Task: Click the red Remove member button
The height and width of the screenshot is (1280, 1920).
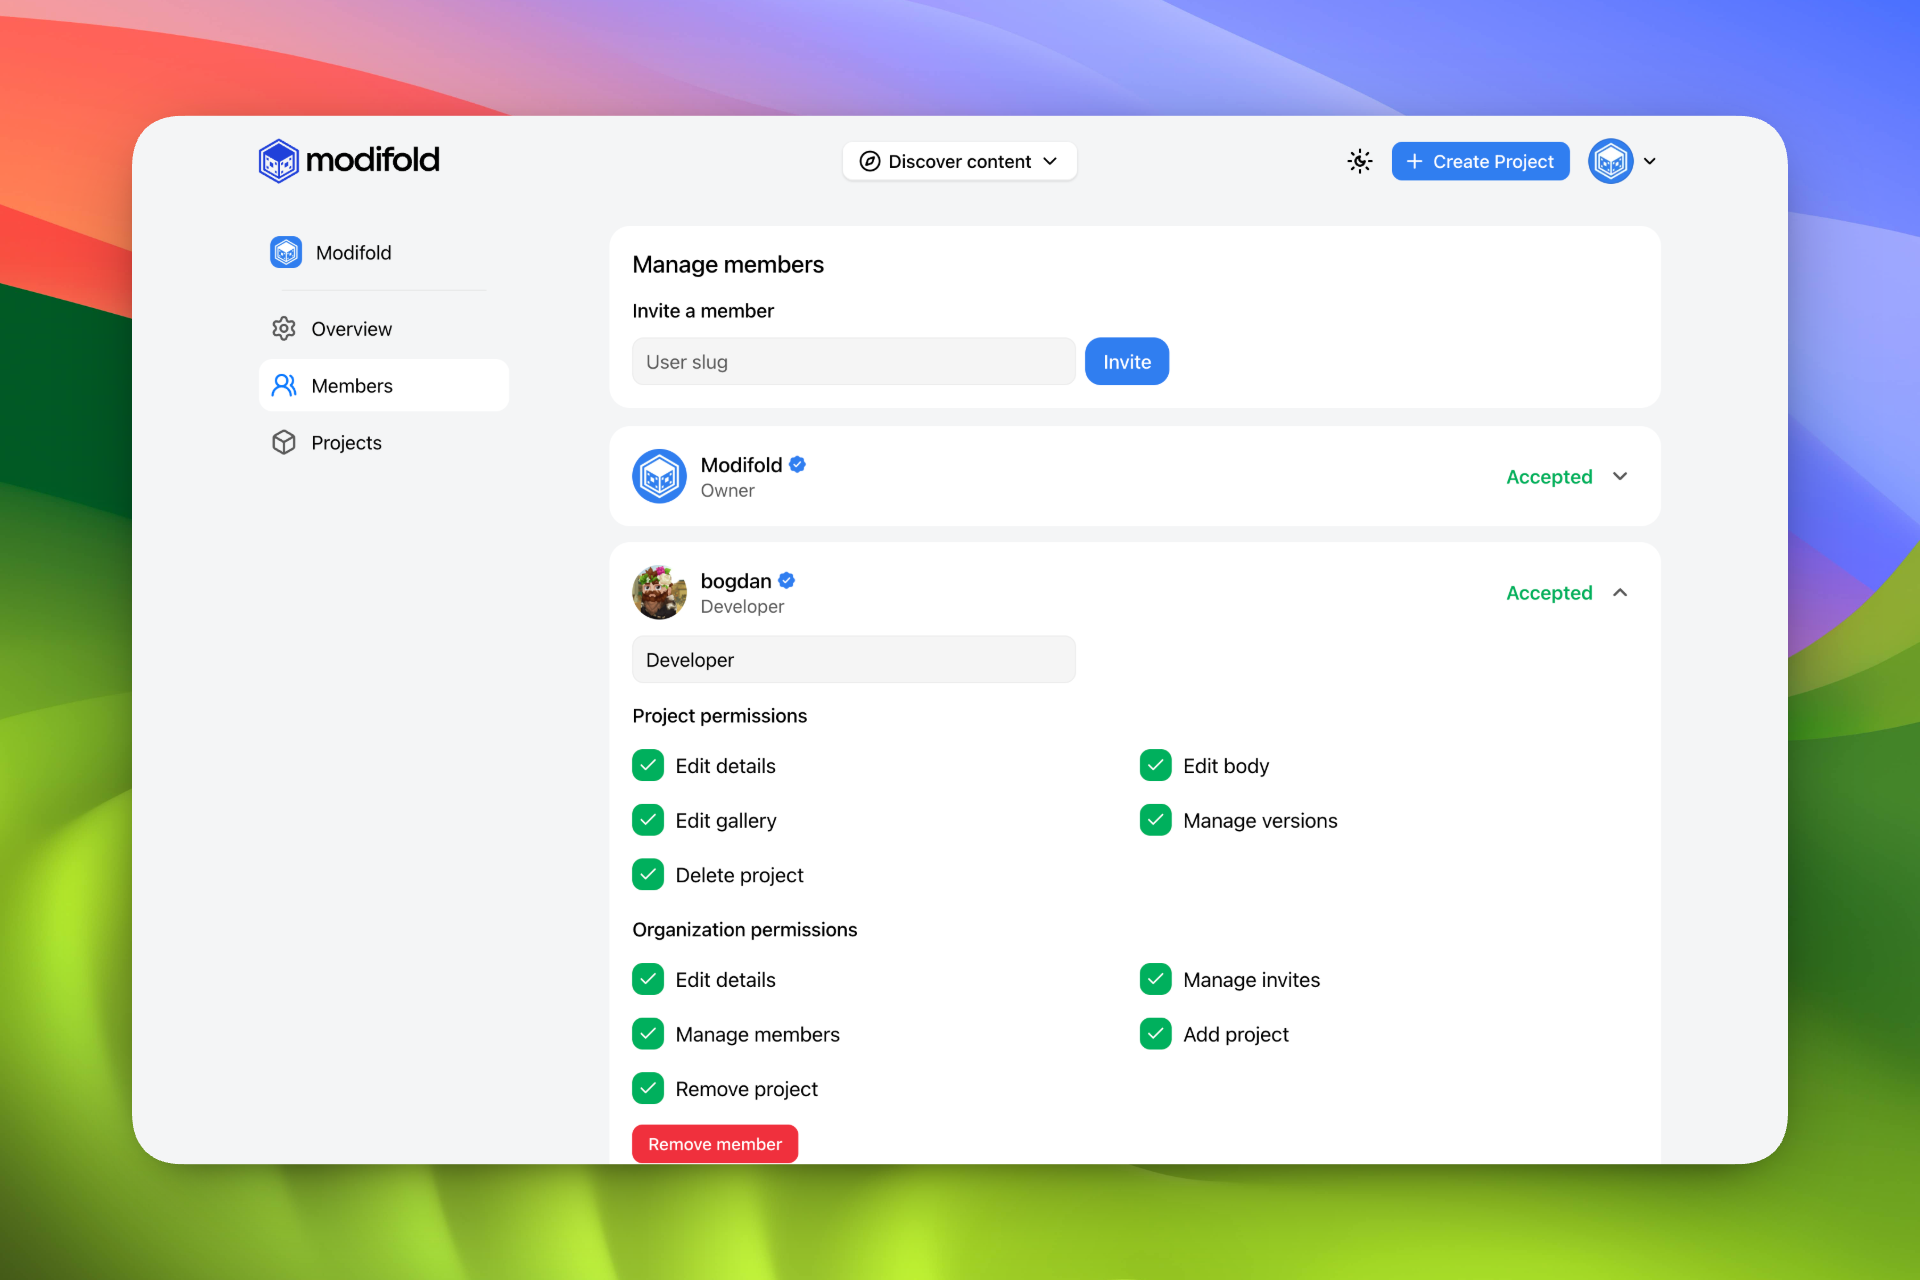Action: (x=714, y=1144)
